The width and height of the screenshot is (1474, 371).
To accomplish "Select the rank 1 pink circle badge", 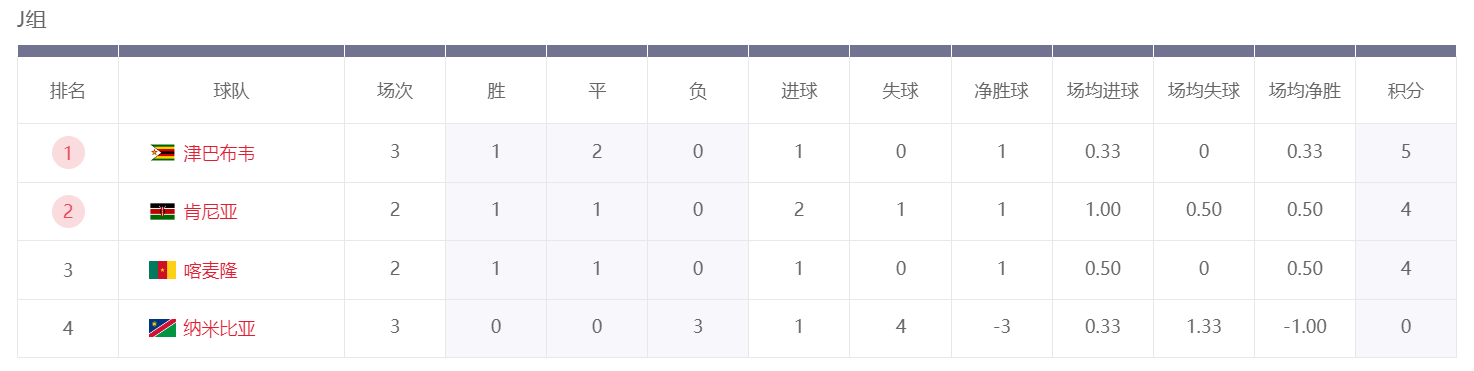I will pyautogui.click(x=68, y=153).
